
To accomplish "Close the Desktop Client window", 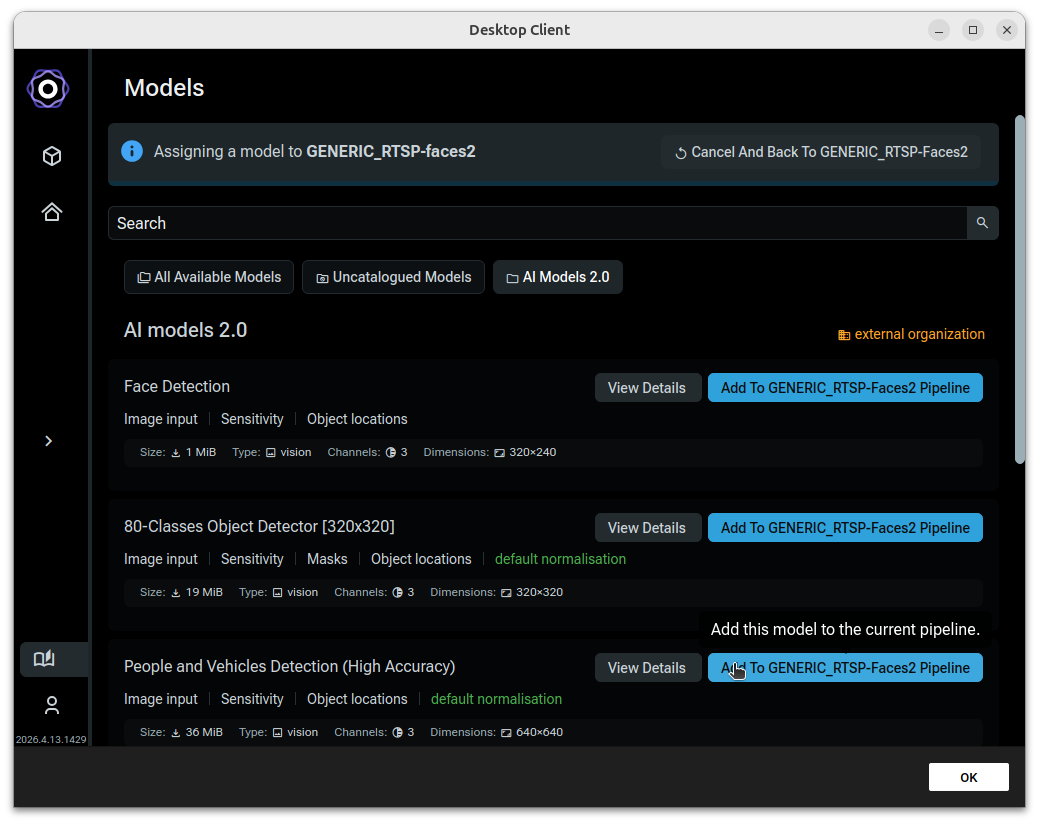I will 1007,30.
